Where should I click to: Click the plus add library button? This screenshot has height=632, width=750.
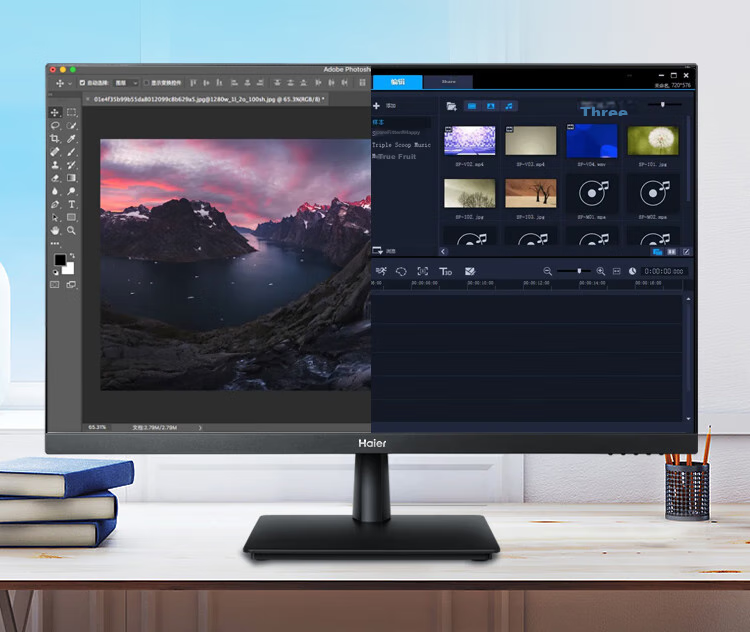(376, 106)
